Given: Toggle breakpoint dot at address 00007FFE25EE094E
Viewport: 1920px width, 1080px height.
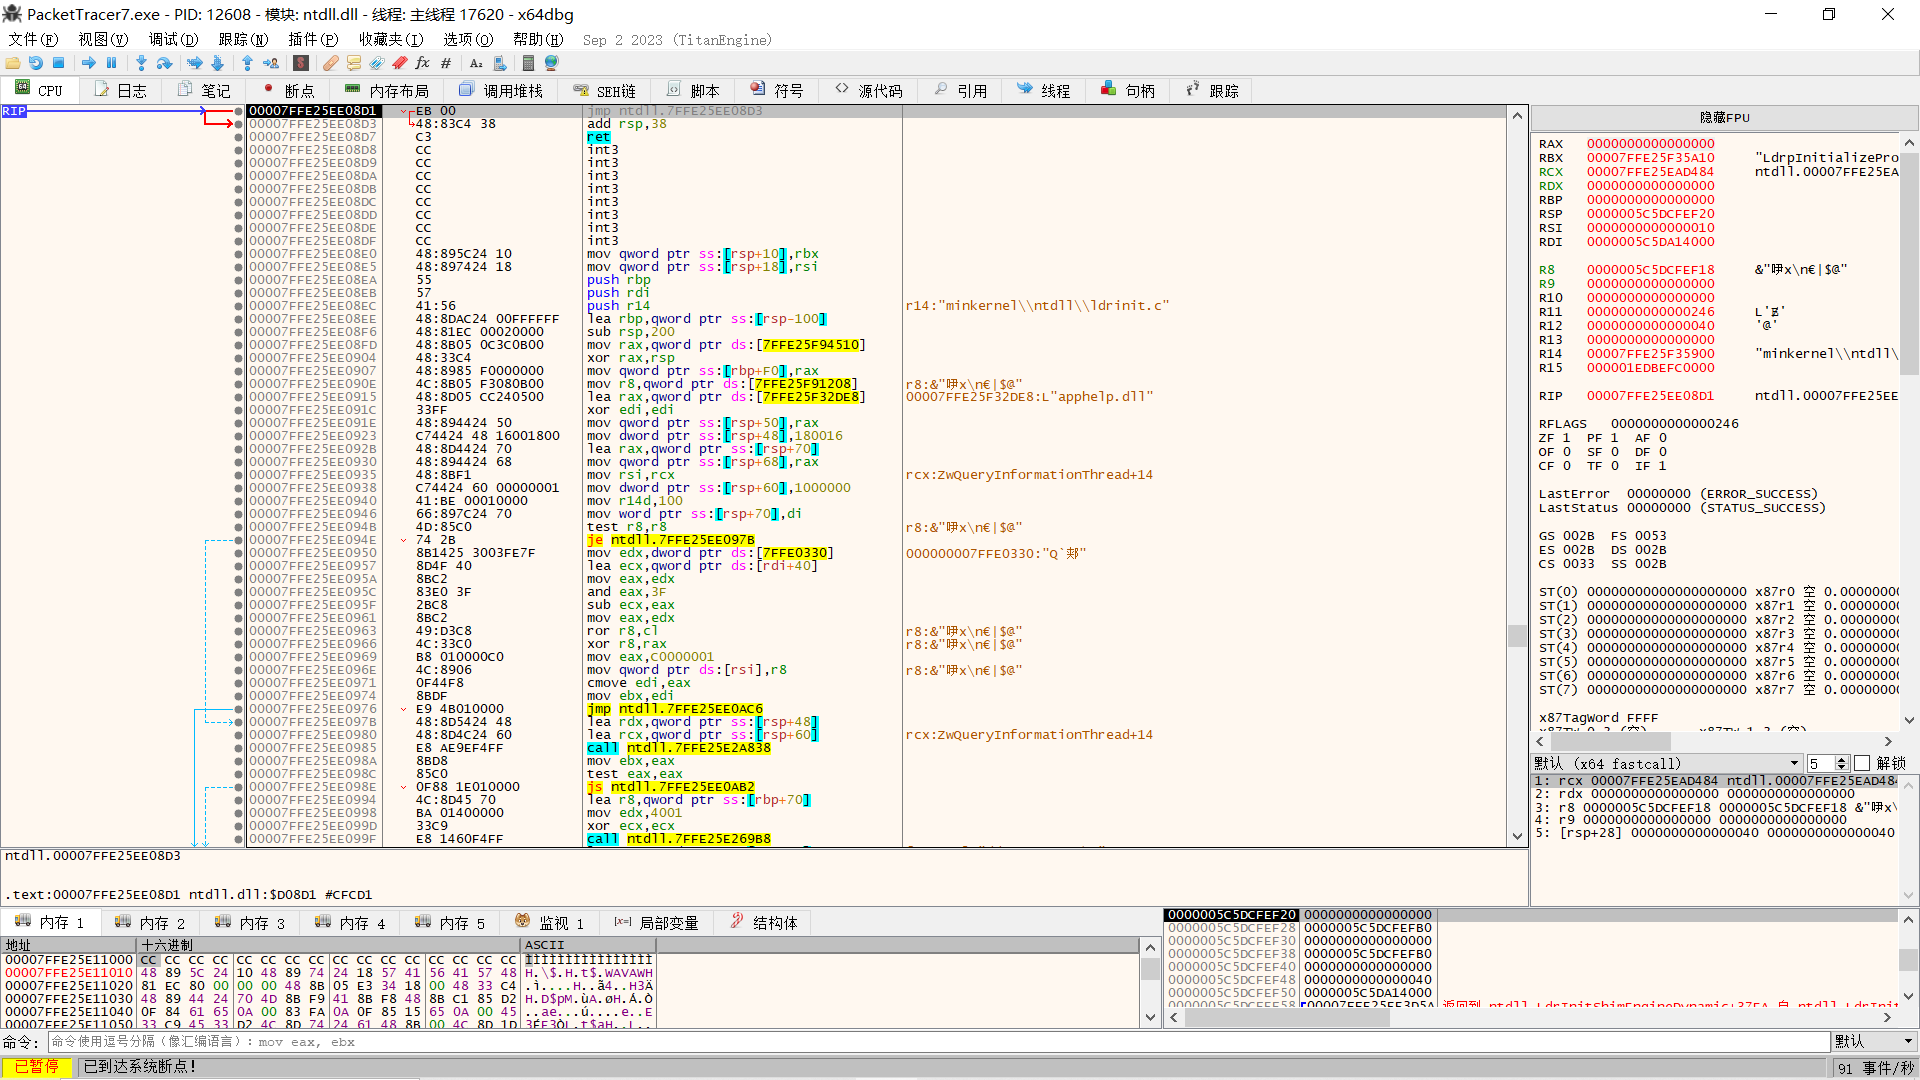Looking at the screenshot, I should coord(238,540).
